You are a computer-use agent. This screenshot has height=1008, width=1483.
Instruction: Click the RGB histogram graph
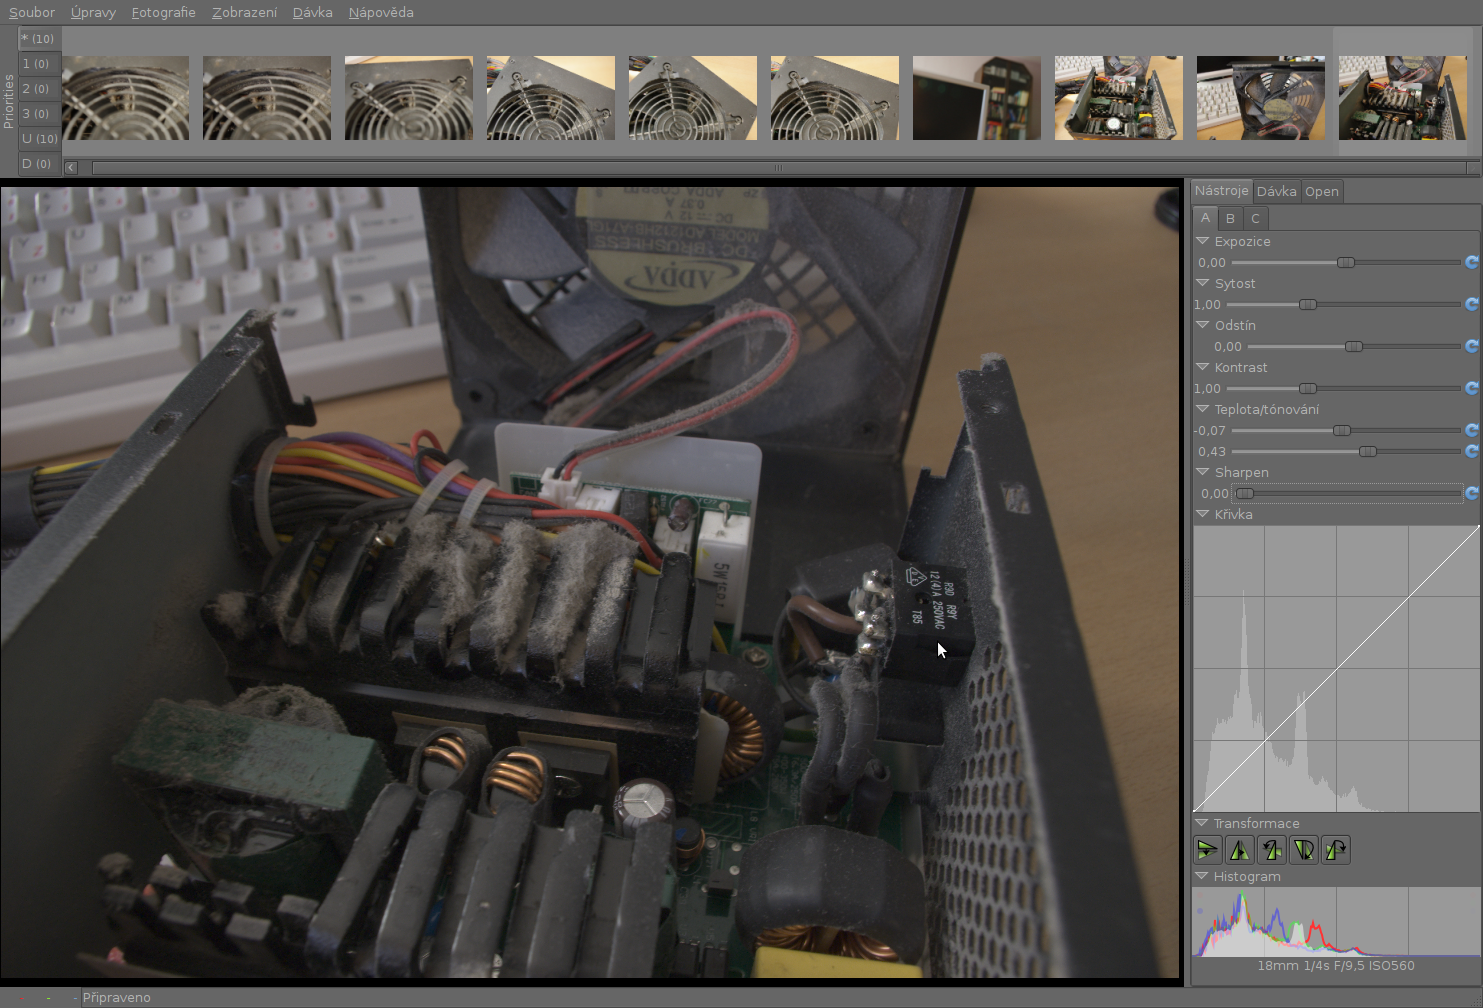1336,921
